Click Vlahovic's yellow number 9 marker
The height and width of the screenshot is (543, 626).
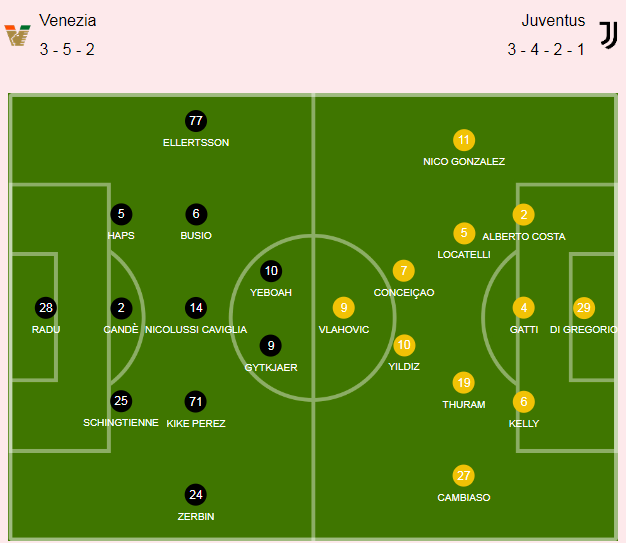pos(344,307)
